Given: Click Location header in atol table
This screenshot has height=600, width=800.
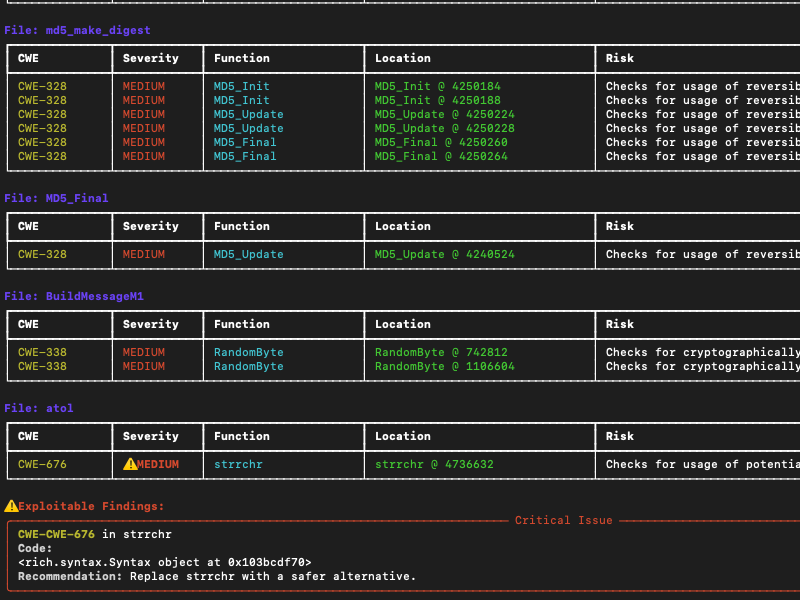Looking at the screenshot, I should pos(403,436).
